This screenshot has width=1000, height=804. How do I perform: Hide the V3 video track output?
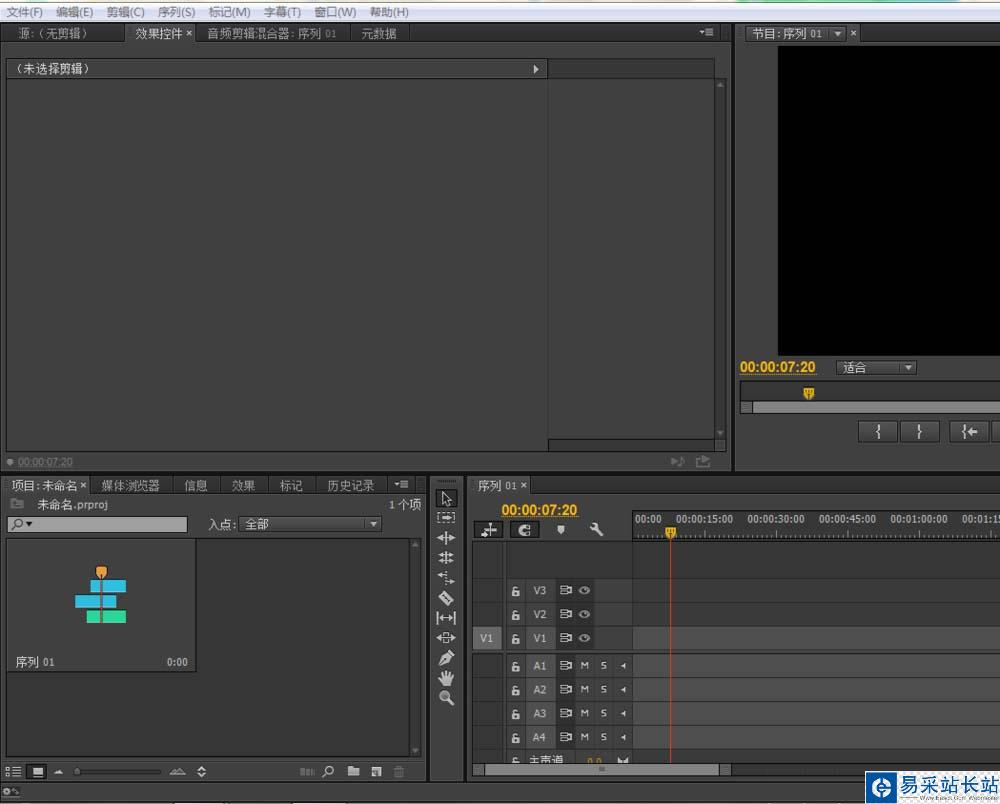584,591
